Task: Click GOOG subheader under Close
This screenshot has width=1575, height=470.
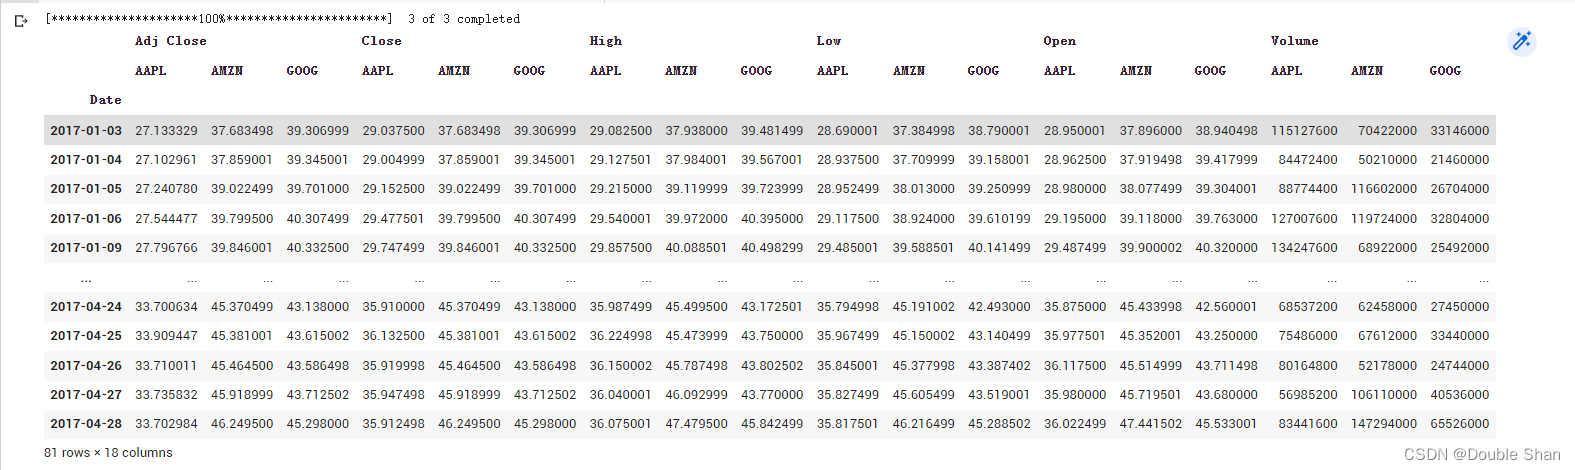Action: pos(529,71)
